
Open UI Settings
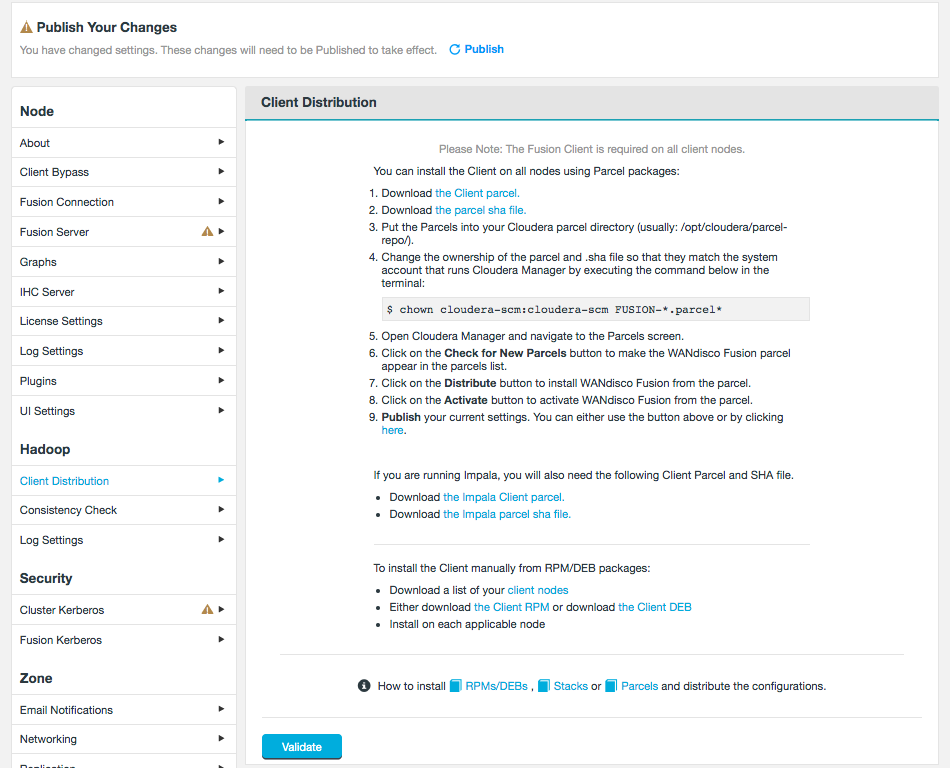coord(124,411)
